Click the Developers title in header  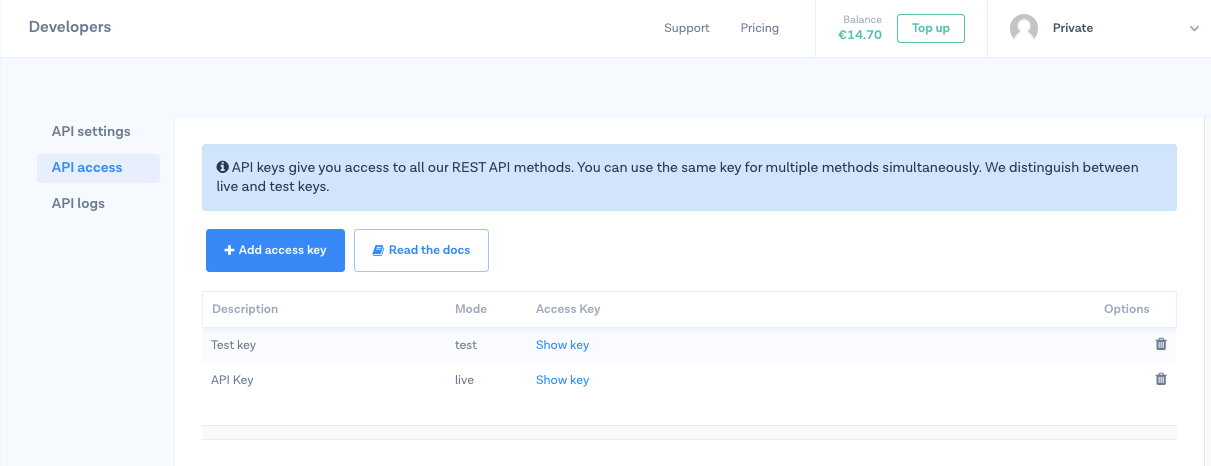[70, 27]
